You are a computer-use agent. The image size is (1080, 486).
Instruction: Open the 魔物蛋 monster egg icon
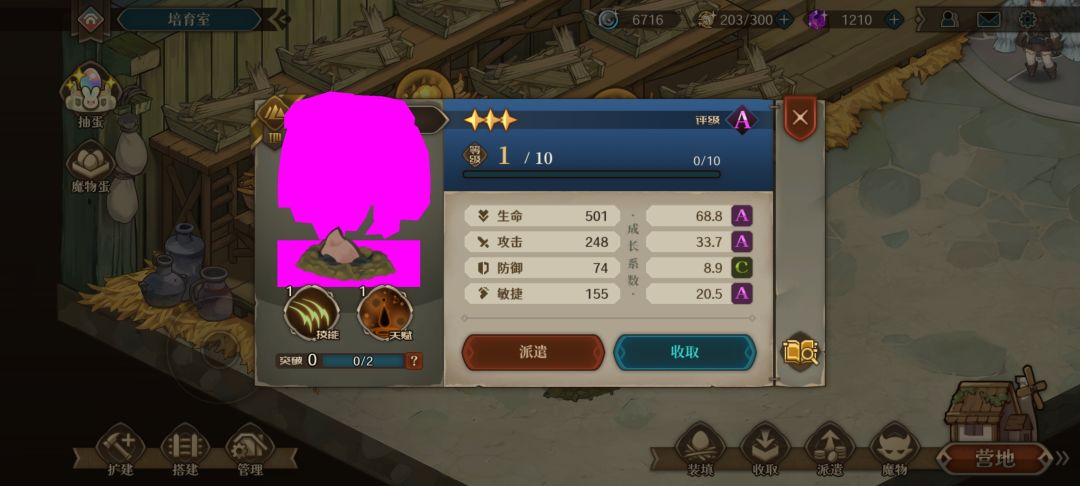(x=90, y=165)
